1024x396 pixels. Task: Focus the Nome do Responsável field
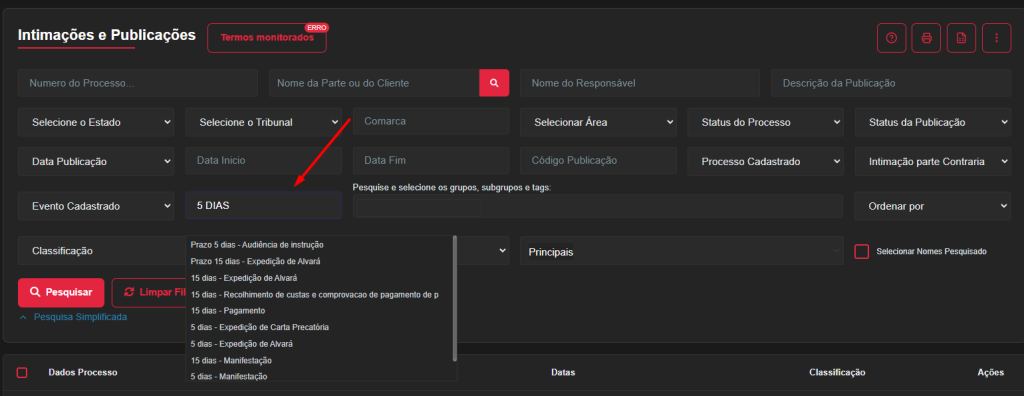pos(640,83)
